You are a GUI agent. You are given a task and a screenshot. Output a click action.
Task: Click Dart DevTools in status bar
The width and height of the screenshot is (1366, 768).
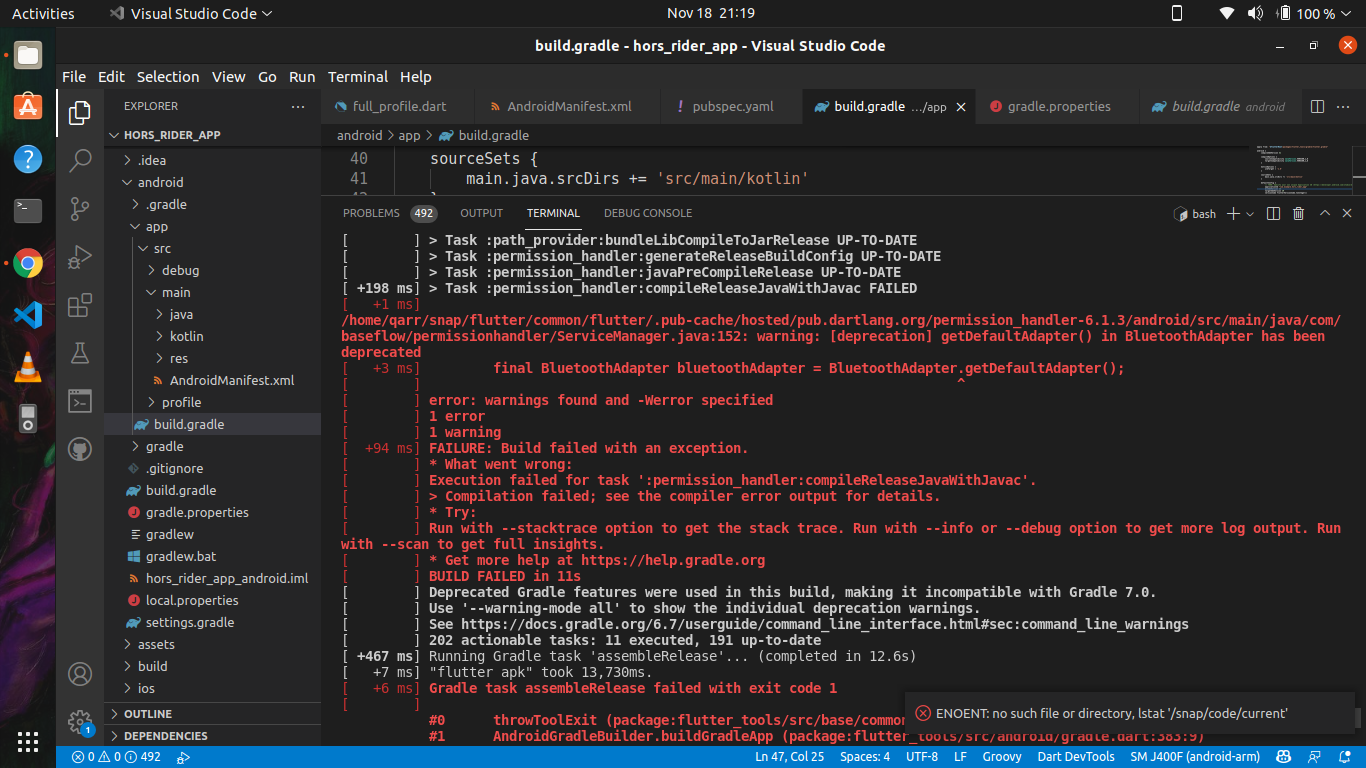tap(1076, 757)
